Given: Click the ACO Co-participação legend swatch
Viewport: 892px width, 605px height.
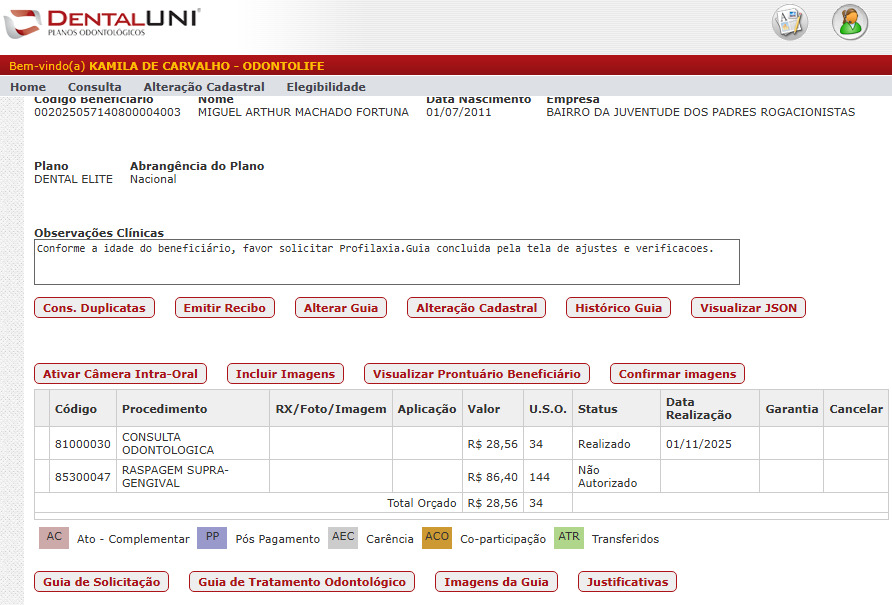Looking at the screenshot, I should coord(437,538).
